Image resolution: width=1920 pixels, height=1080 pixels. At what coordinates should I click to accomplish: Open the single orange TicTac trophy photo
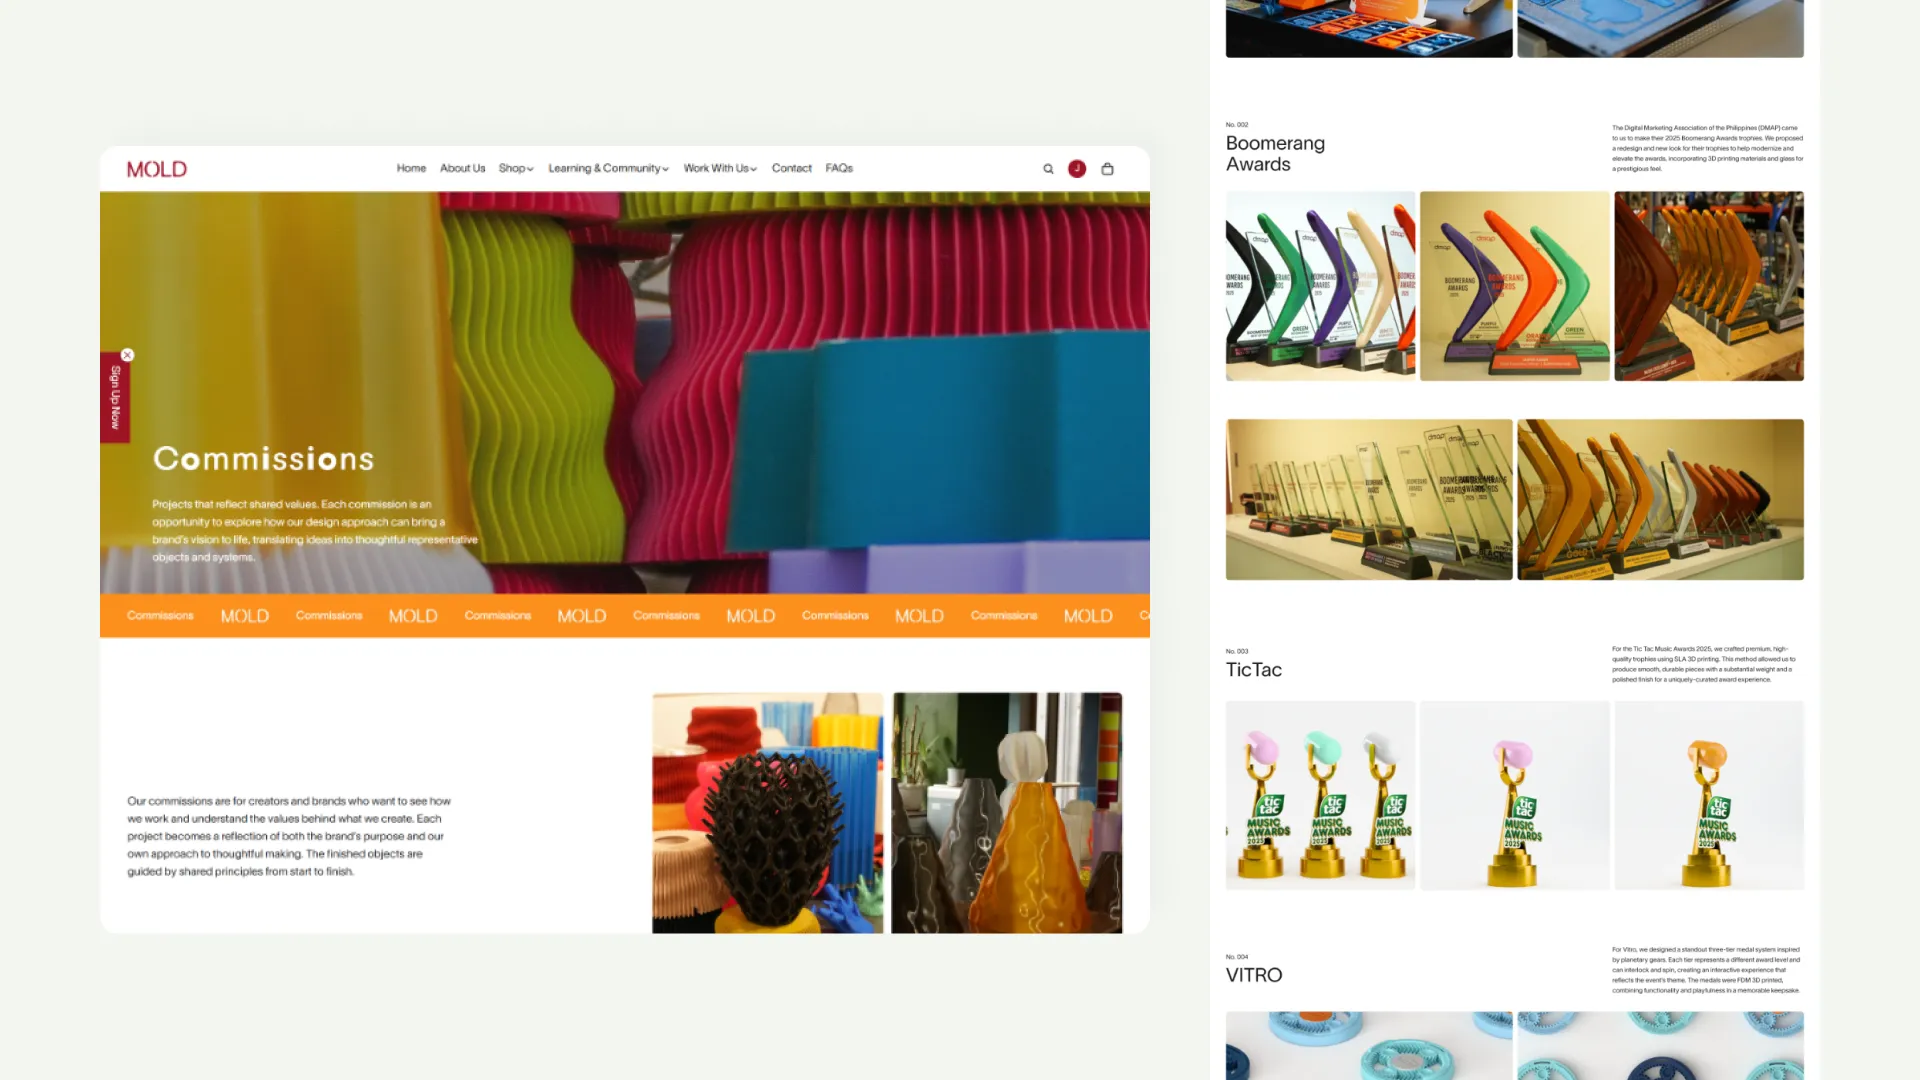click(1708, 795)
